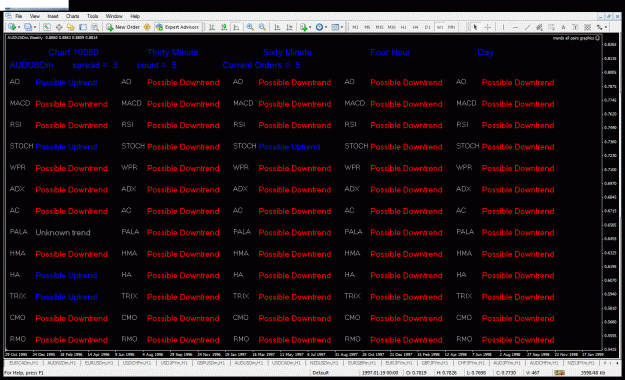Viewport: 625px width, 380px height.
Task: Switch to the CHFJPYm,H1 chart tab
Action: [x=470, y=363]
